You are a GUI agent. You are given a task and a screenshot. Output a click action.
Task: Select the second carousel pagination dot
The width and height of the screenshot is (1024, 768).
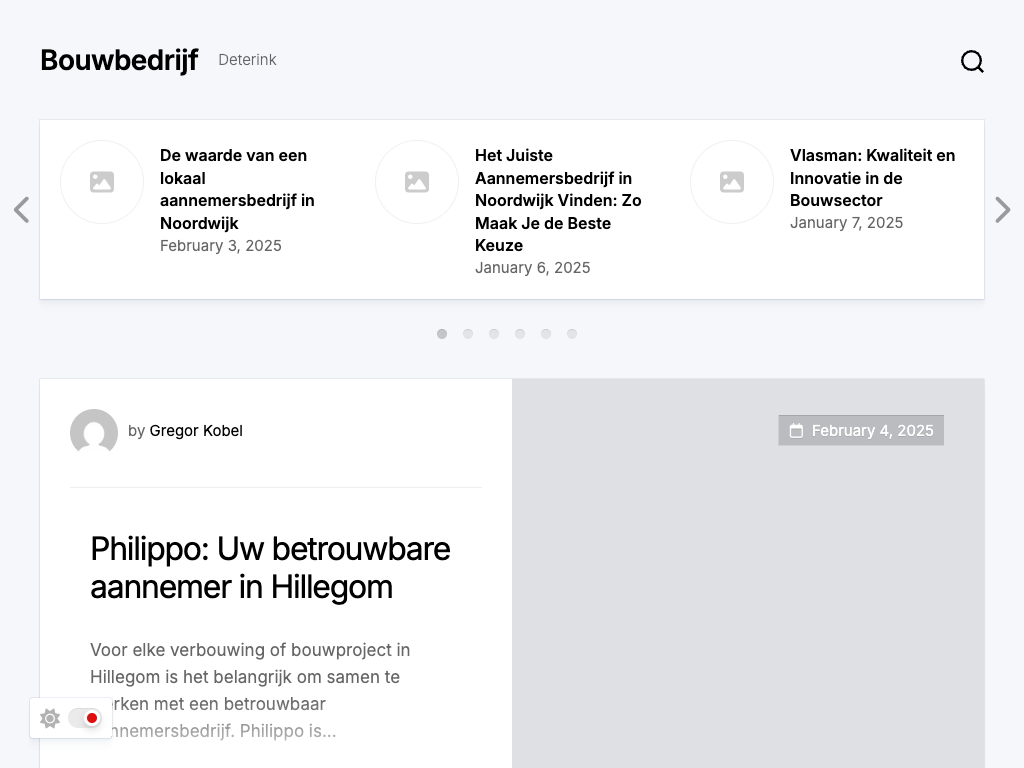468,334
